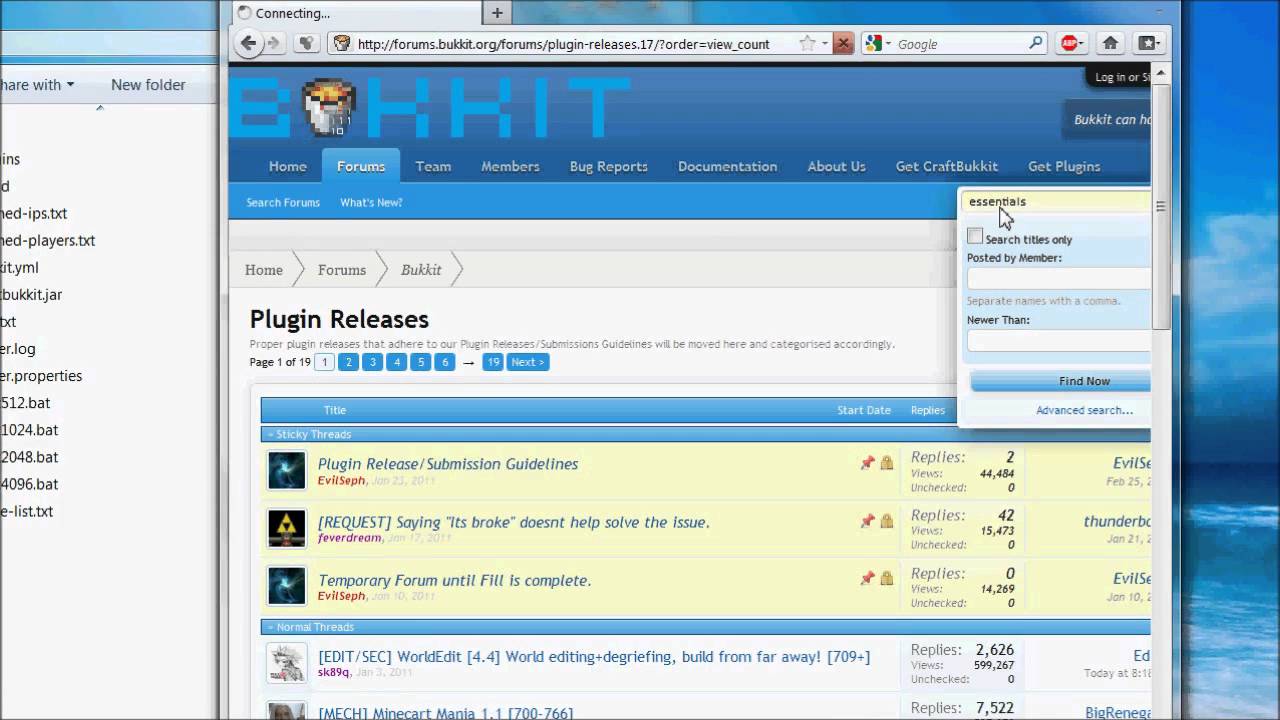Click the Find Now button
The height and width of the screenshot is (720, 1280).
[1061, 381]
